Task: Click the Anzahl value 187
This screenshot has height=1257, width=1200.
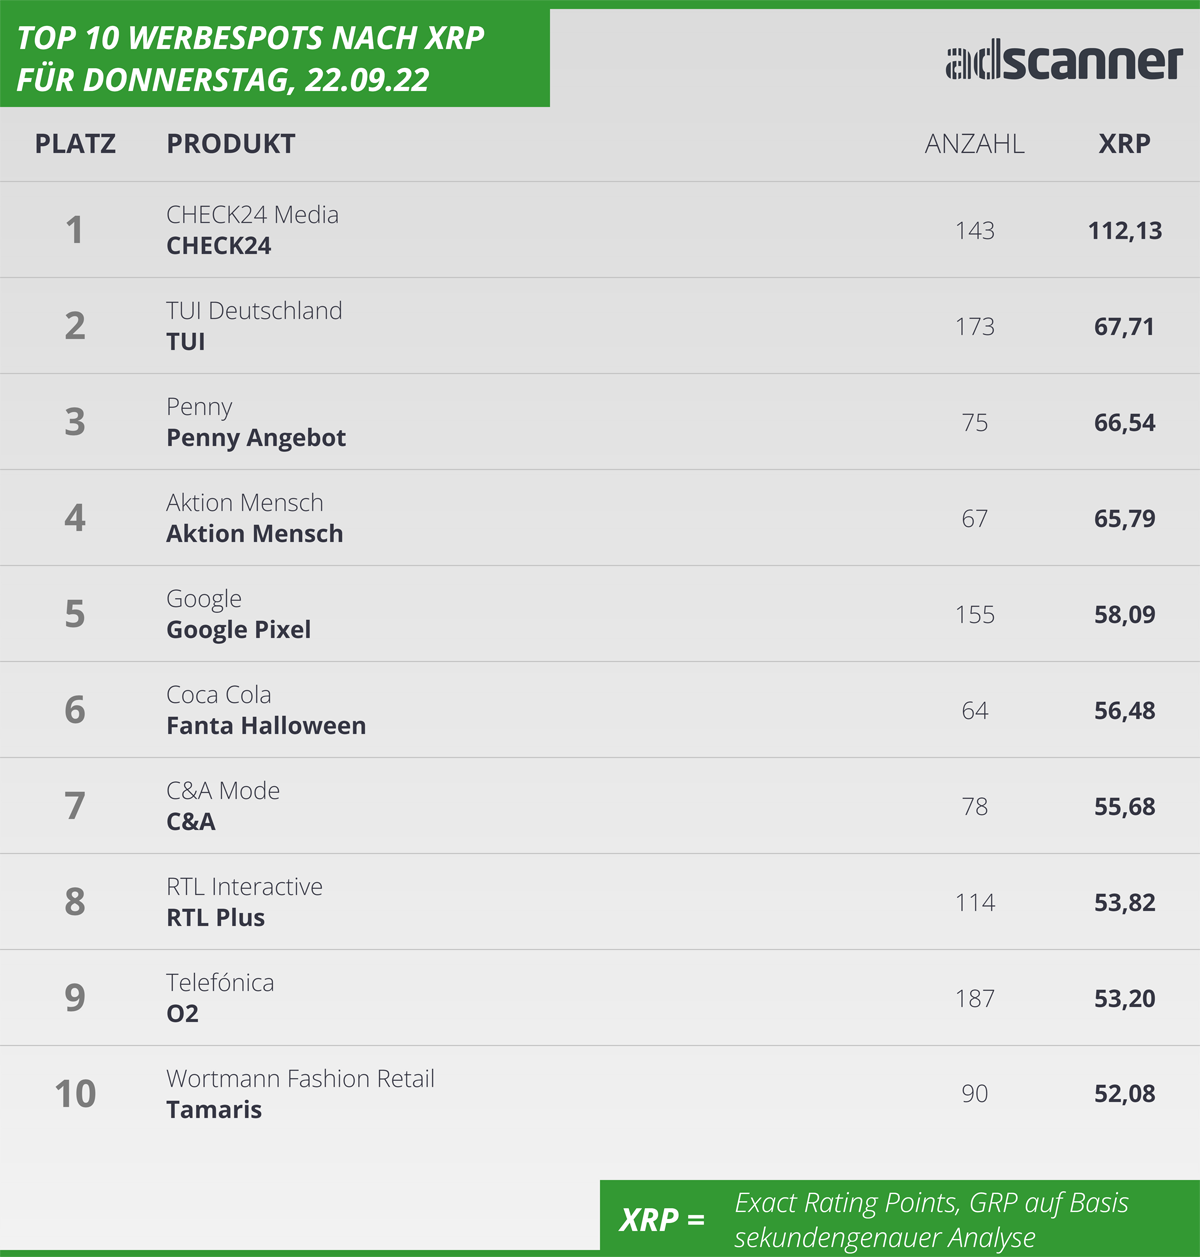Action: pyautogui.click(x=975, y=999)
